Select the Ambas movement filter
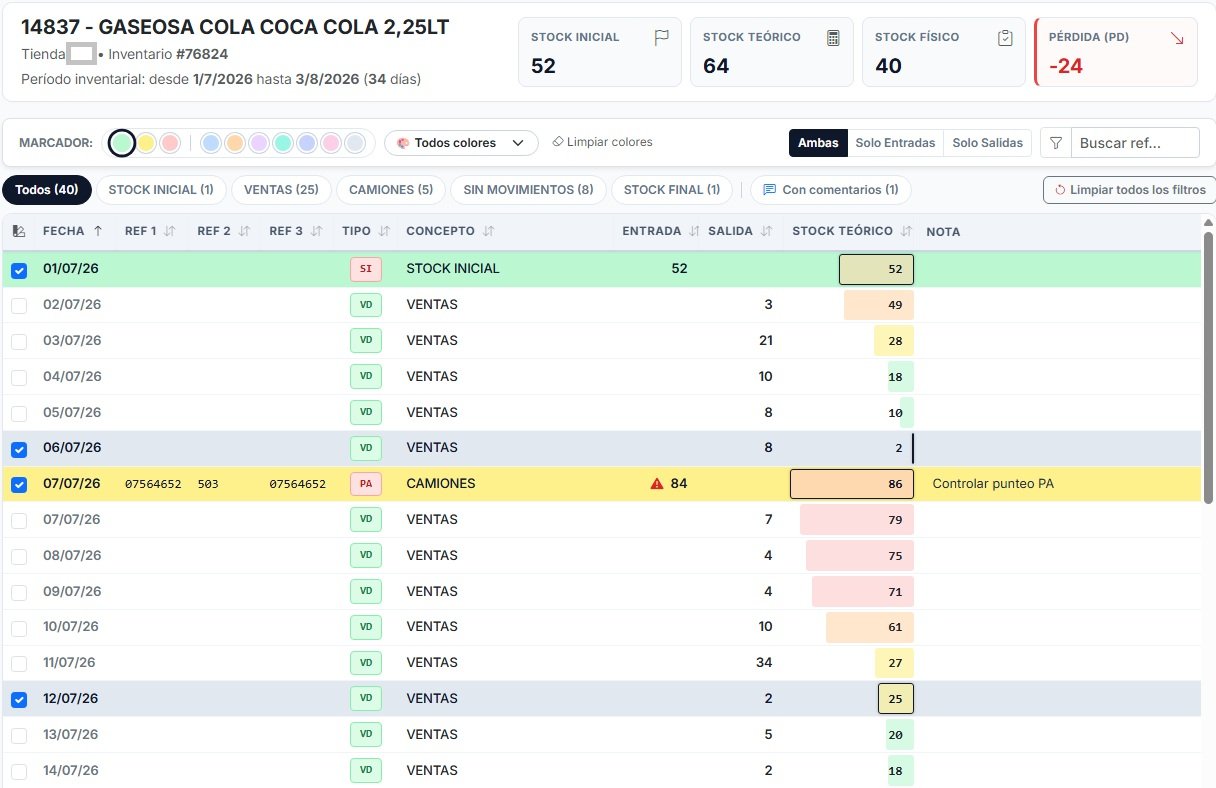The height and width of the screenshot is (788, 1216). pyautogui.click(x=818, y=143)
